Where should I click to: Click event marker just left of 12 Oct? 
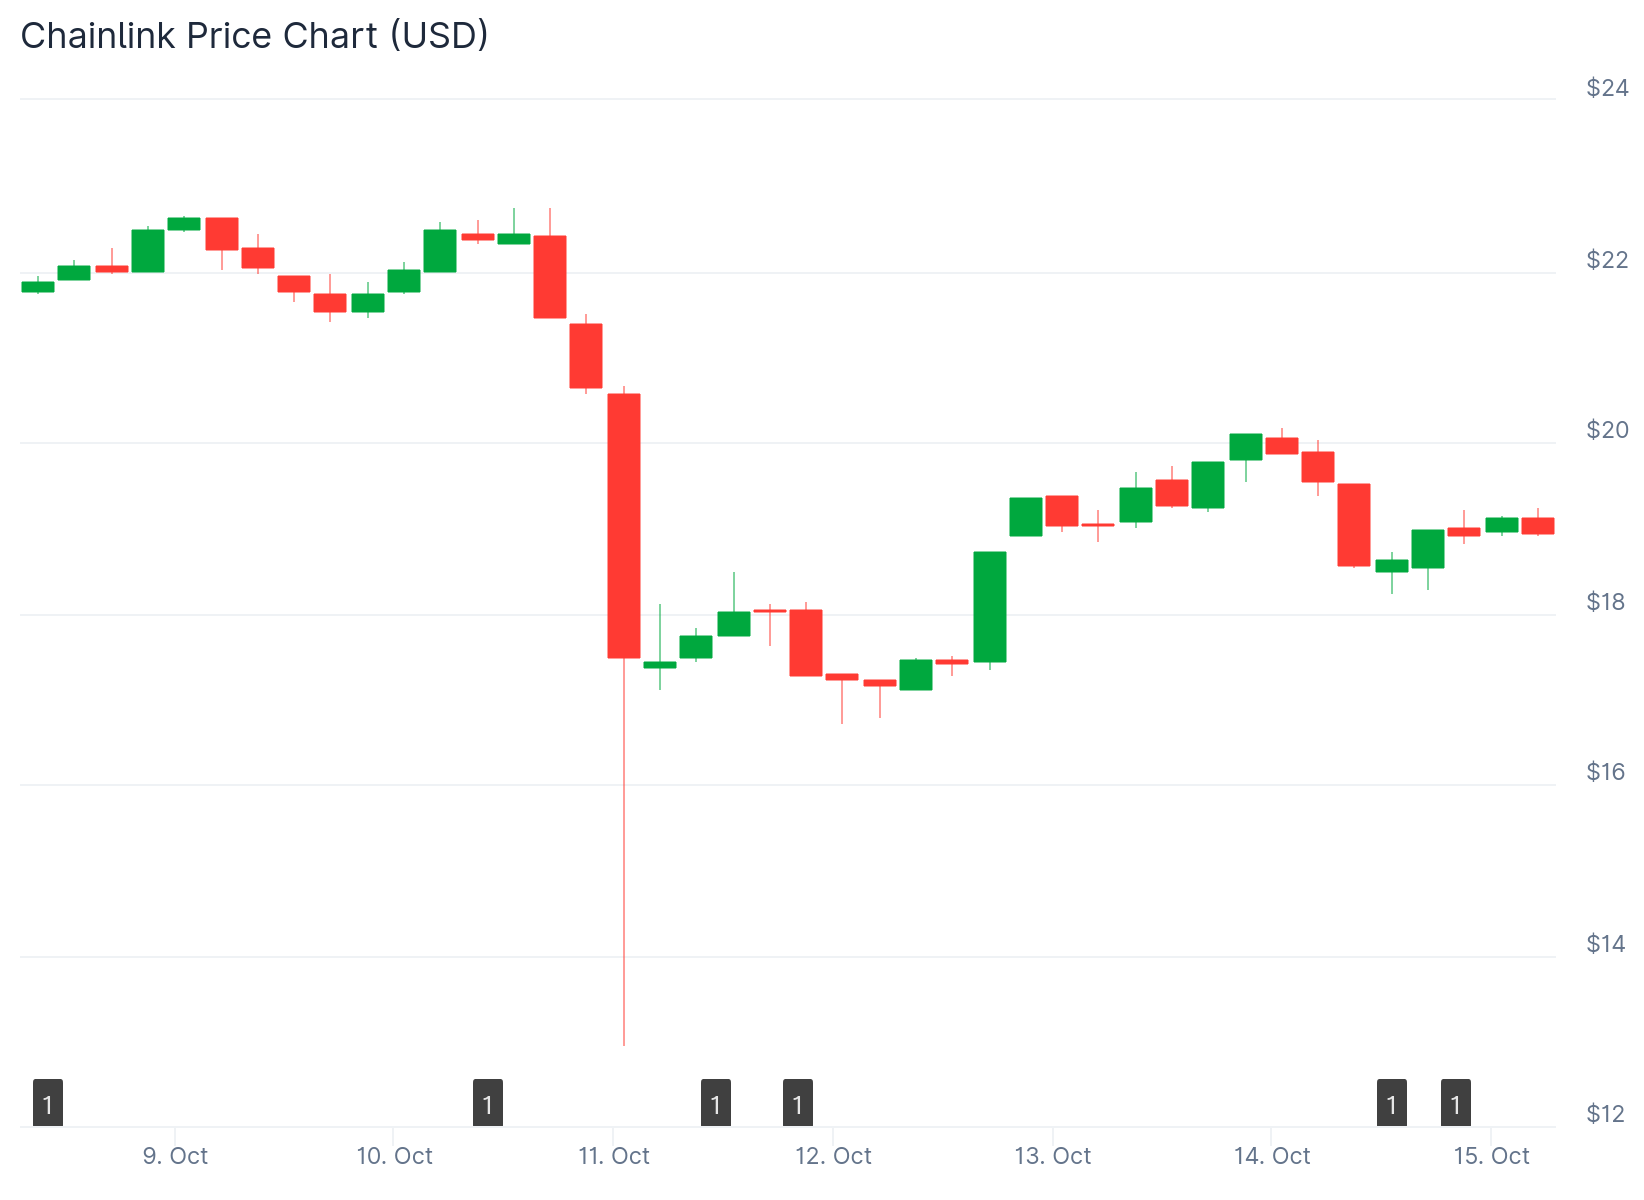tap(797, 1103)
